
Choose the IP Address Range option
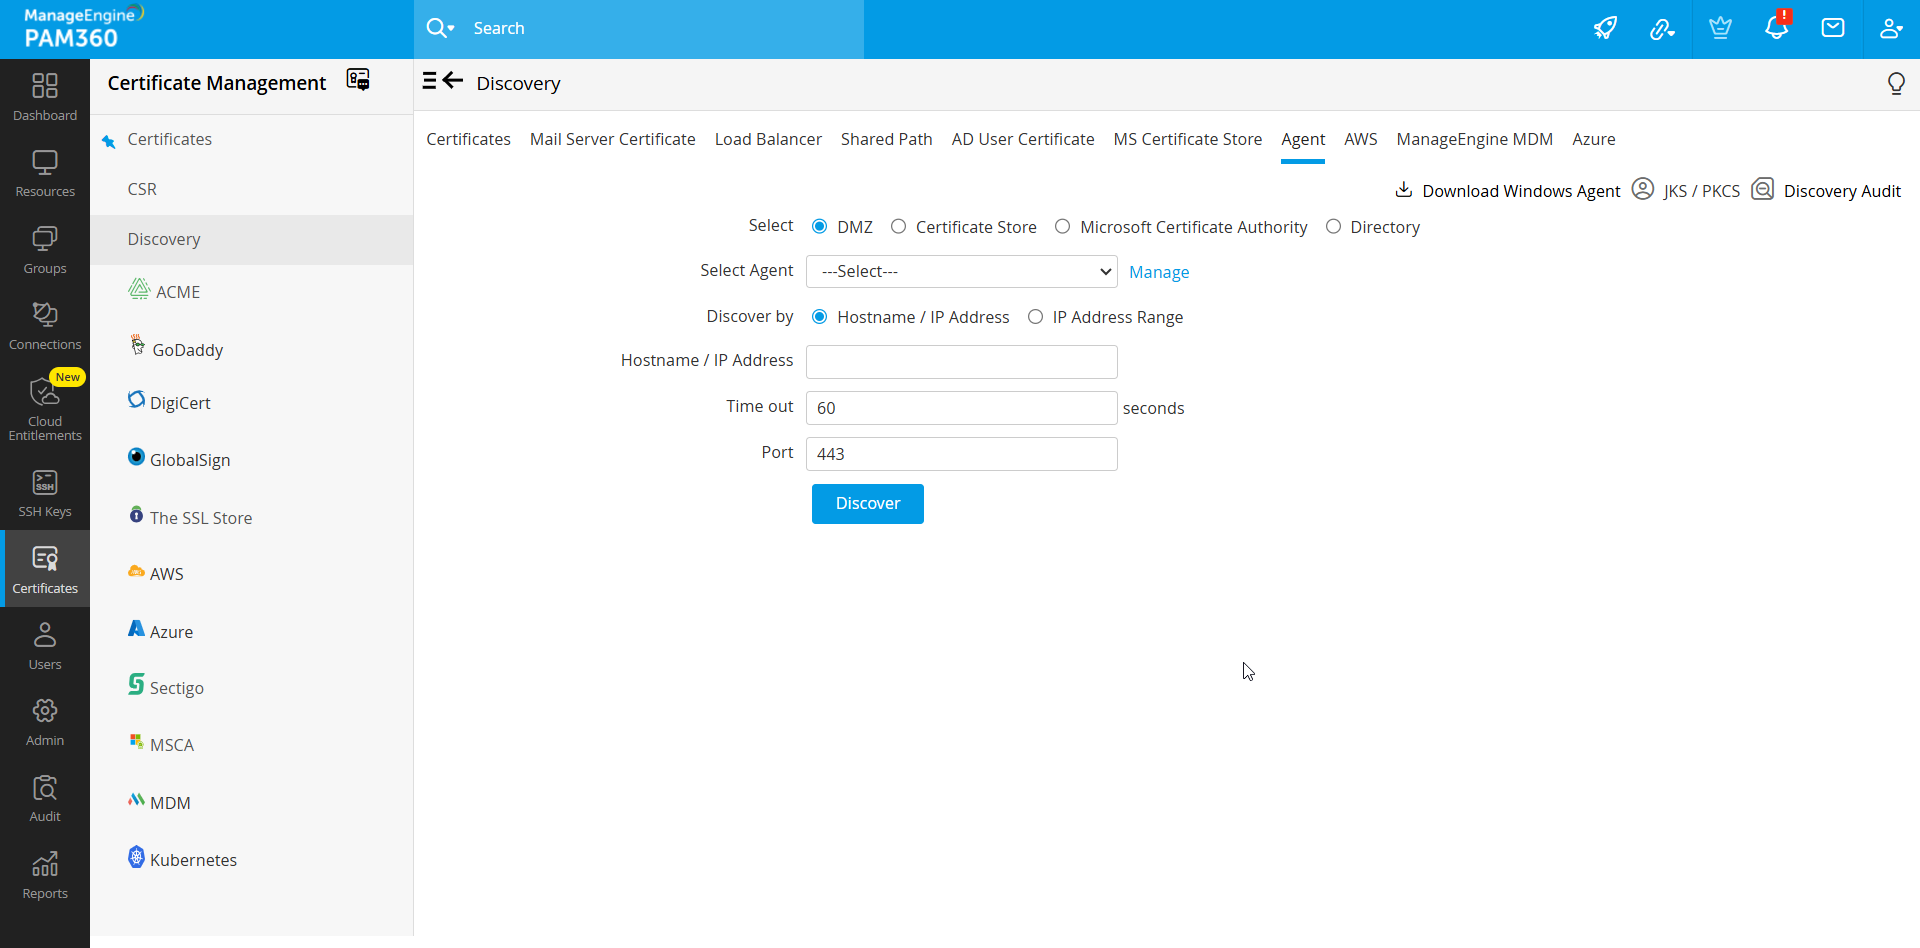(1035, 316)
